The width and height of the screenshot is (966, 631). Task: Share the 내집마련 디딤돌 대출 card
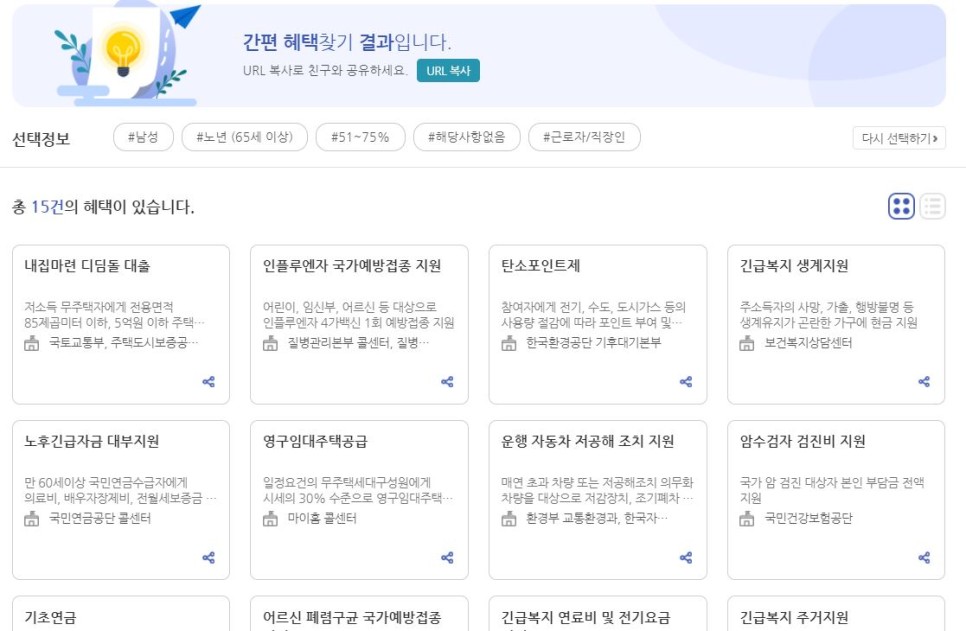click(209, 381)
